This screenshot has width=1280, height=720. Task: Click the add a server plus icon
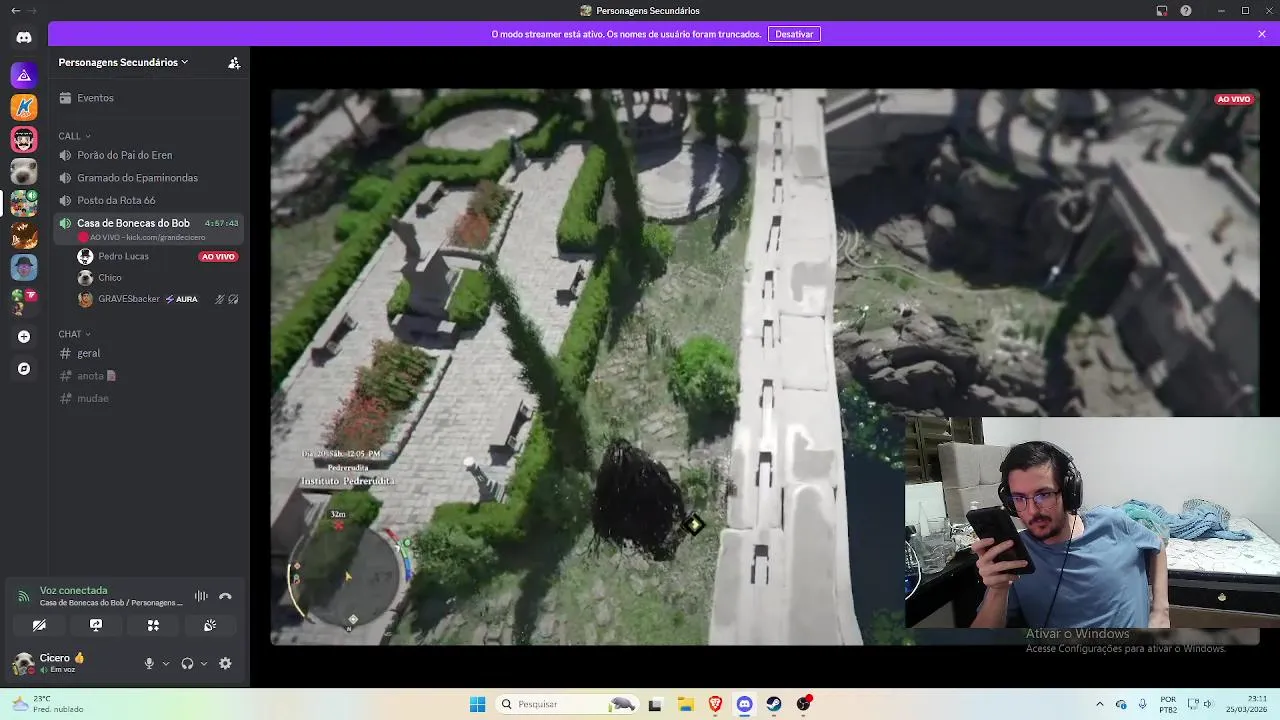pos(24,337)
